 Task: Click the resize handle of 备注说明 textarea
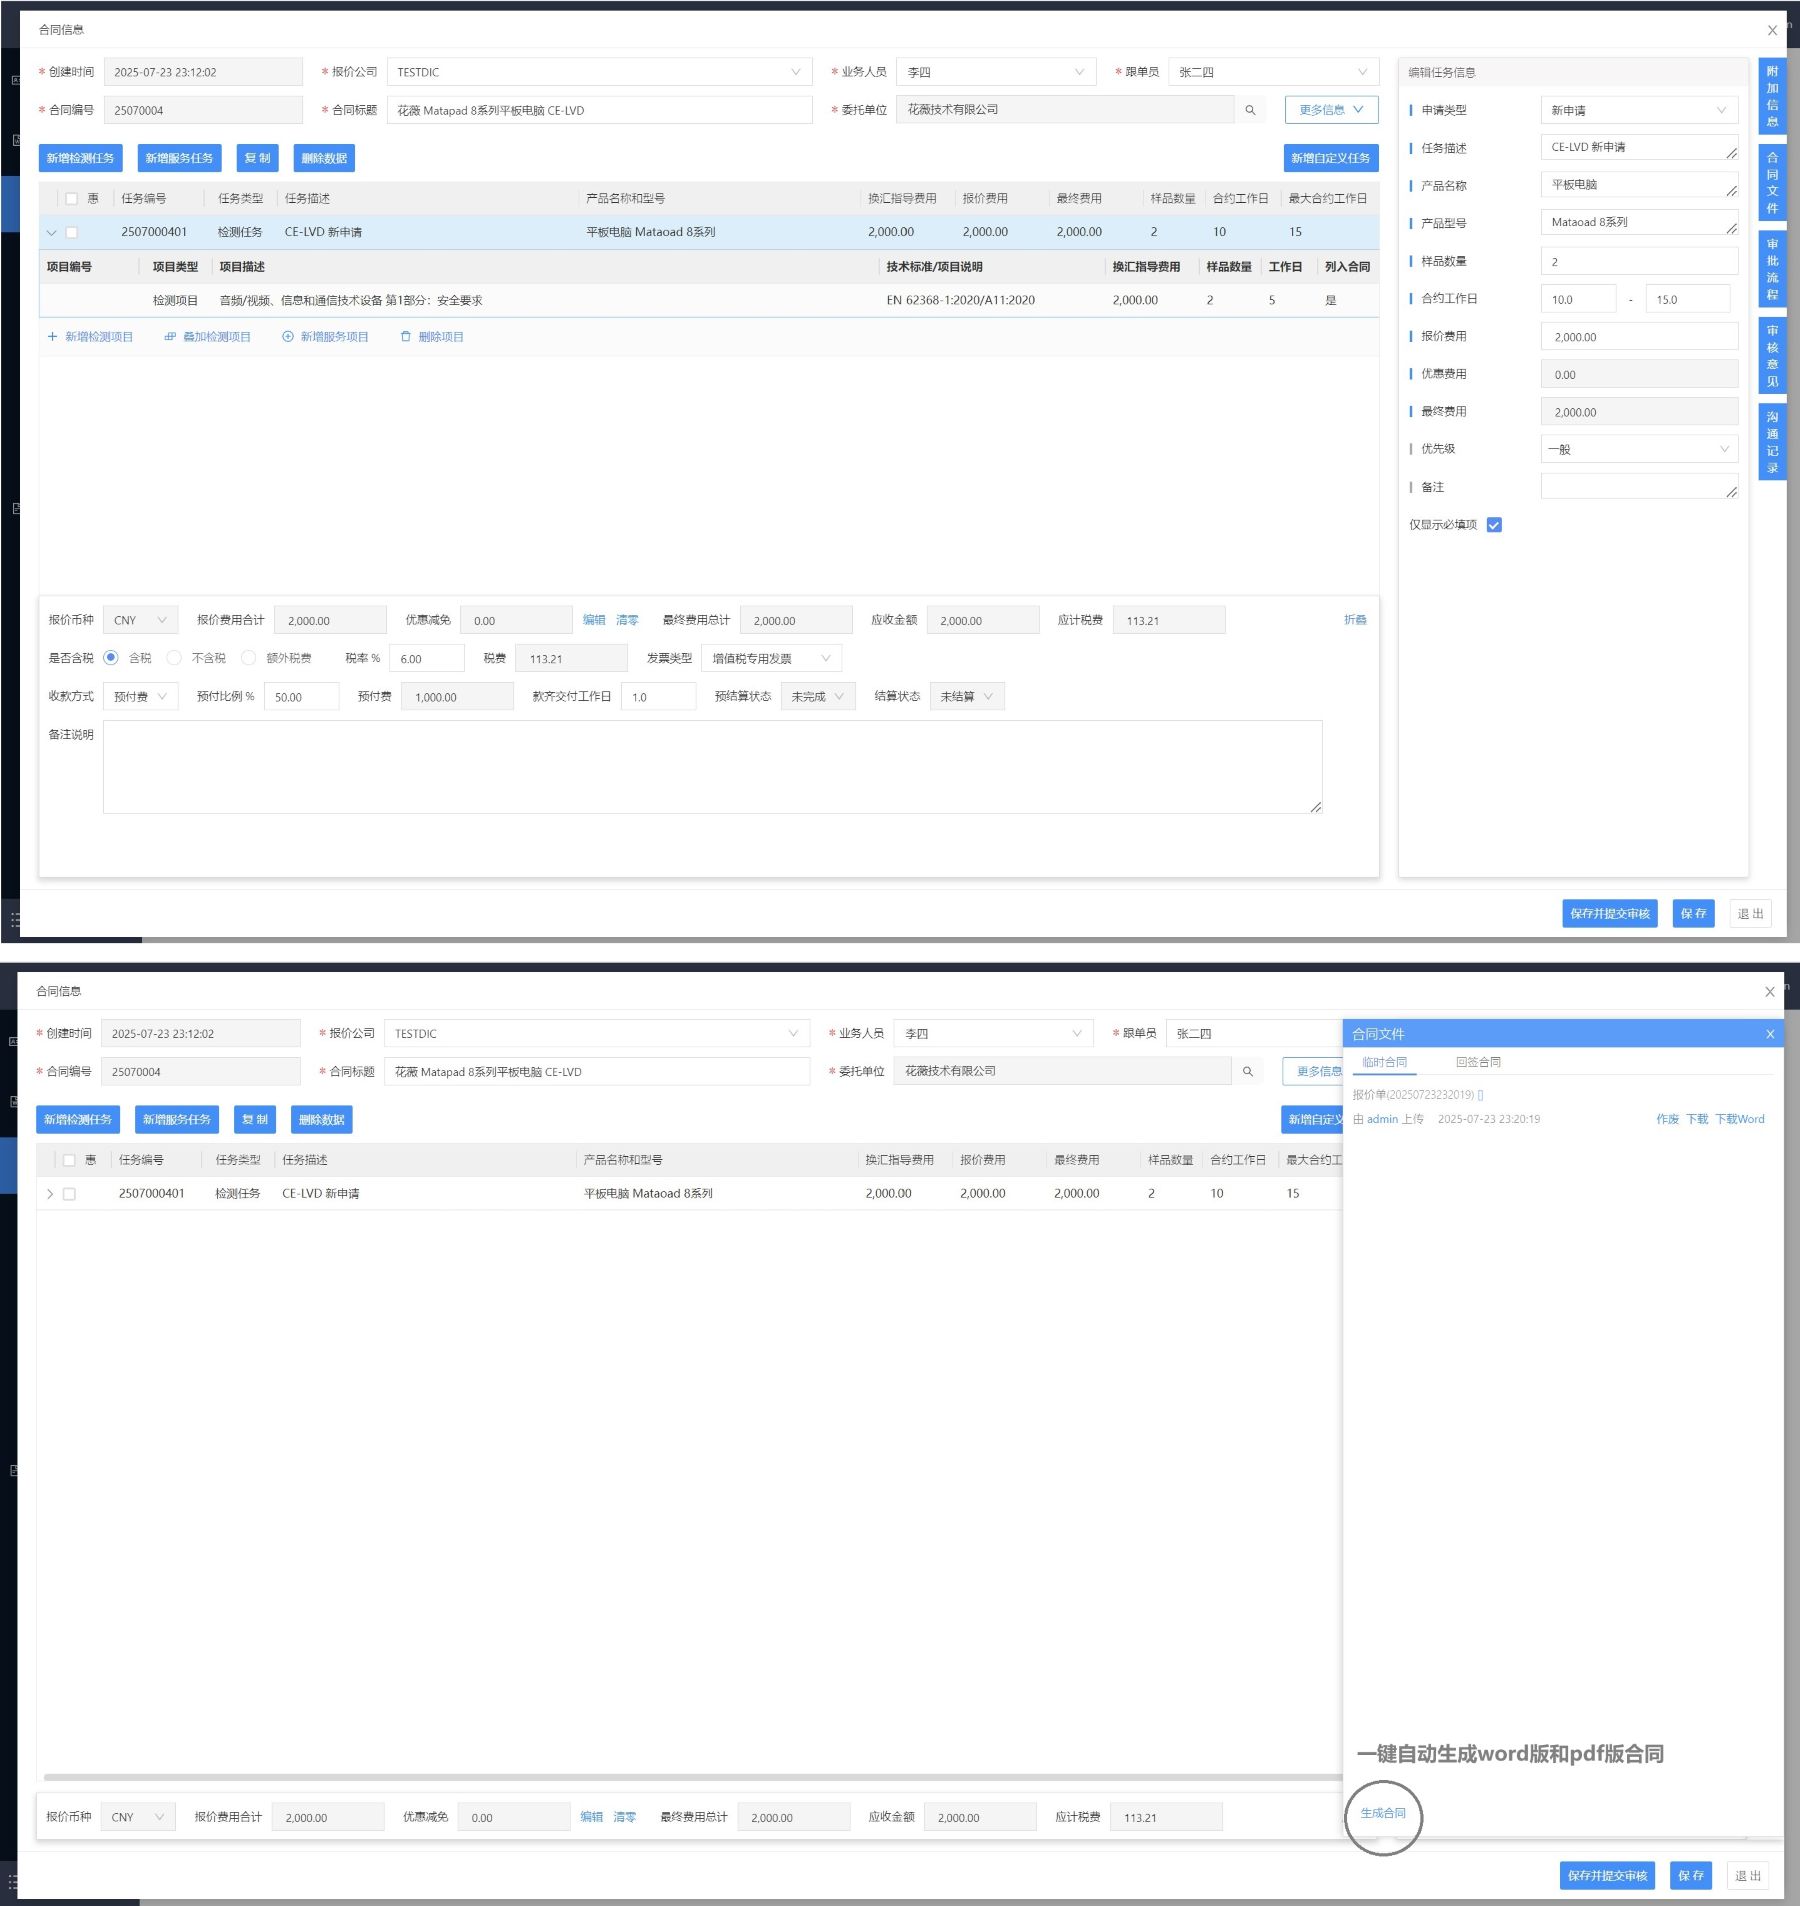pyautogui.click(x=1315, y=807)
